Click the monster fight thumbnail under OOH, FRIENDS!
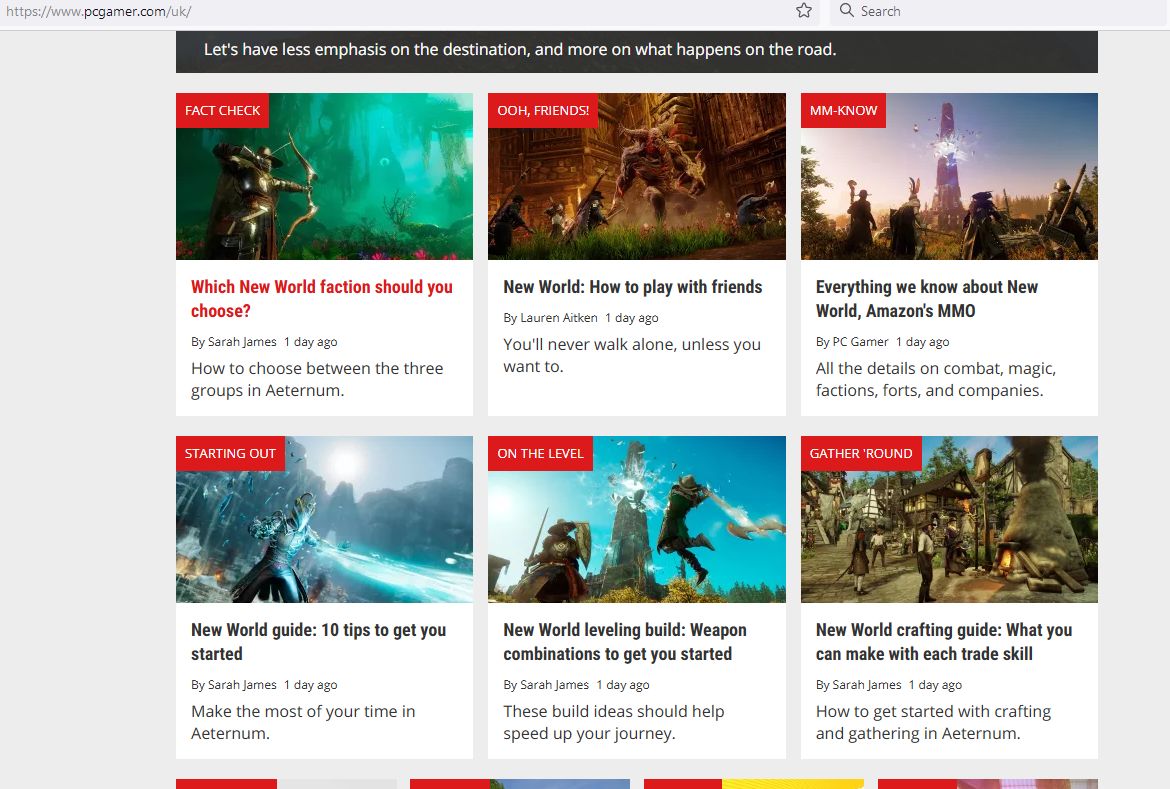1170x789 pixels. pyautogui.click(x=636, y=176)
